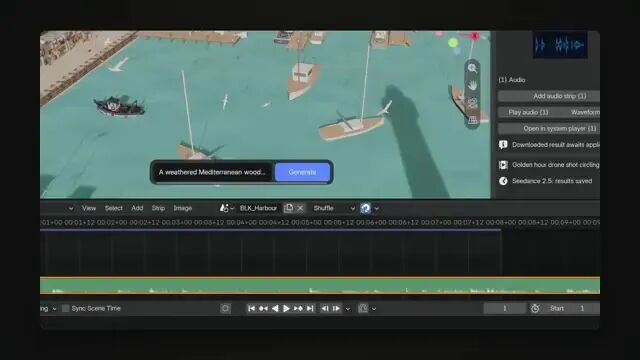Click the zoom magnifier viewport icon

(x=472, y=68)
